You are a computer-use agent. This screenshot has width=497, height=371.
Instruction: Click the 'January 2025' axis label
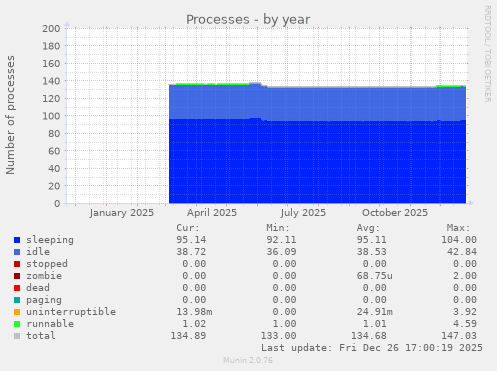(122, 213)
